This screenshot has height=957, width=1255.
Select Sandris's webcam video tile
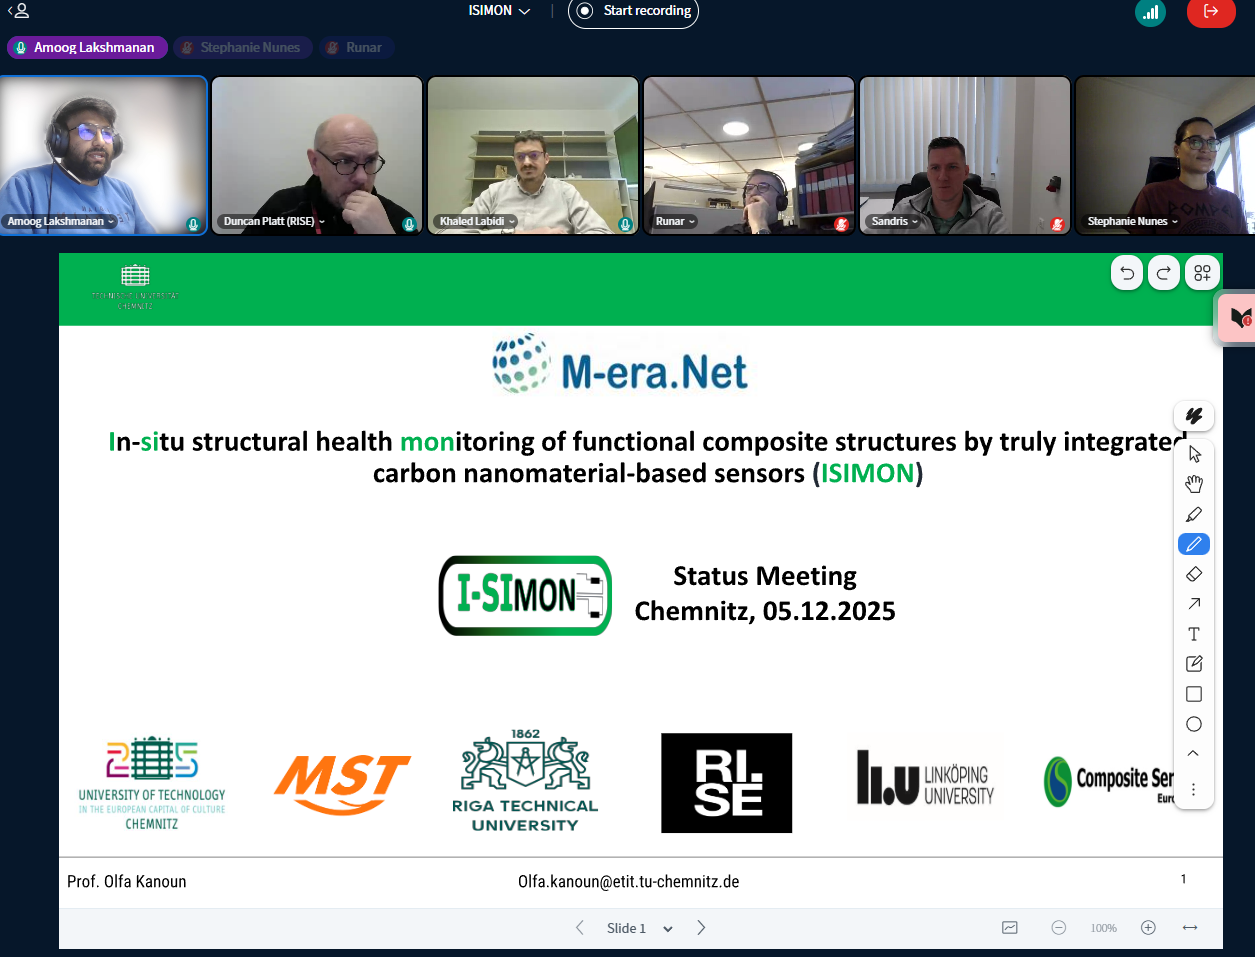[965, 155]
